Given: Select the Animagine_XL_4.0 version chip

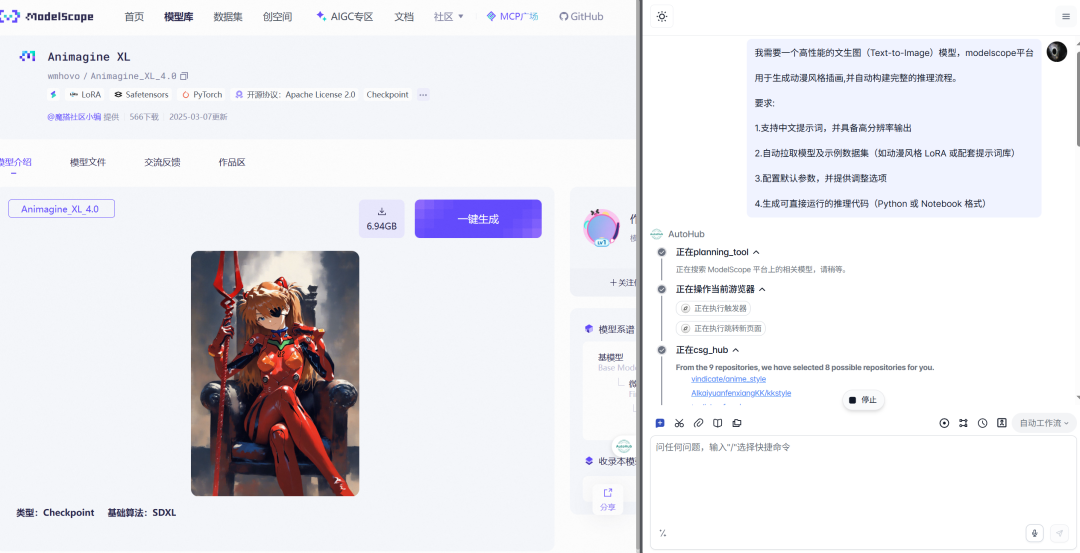Looking at the screenshot, I should click(61, 209).
